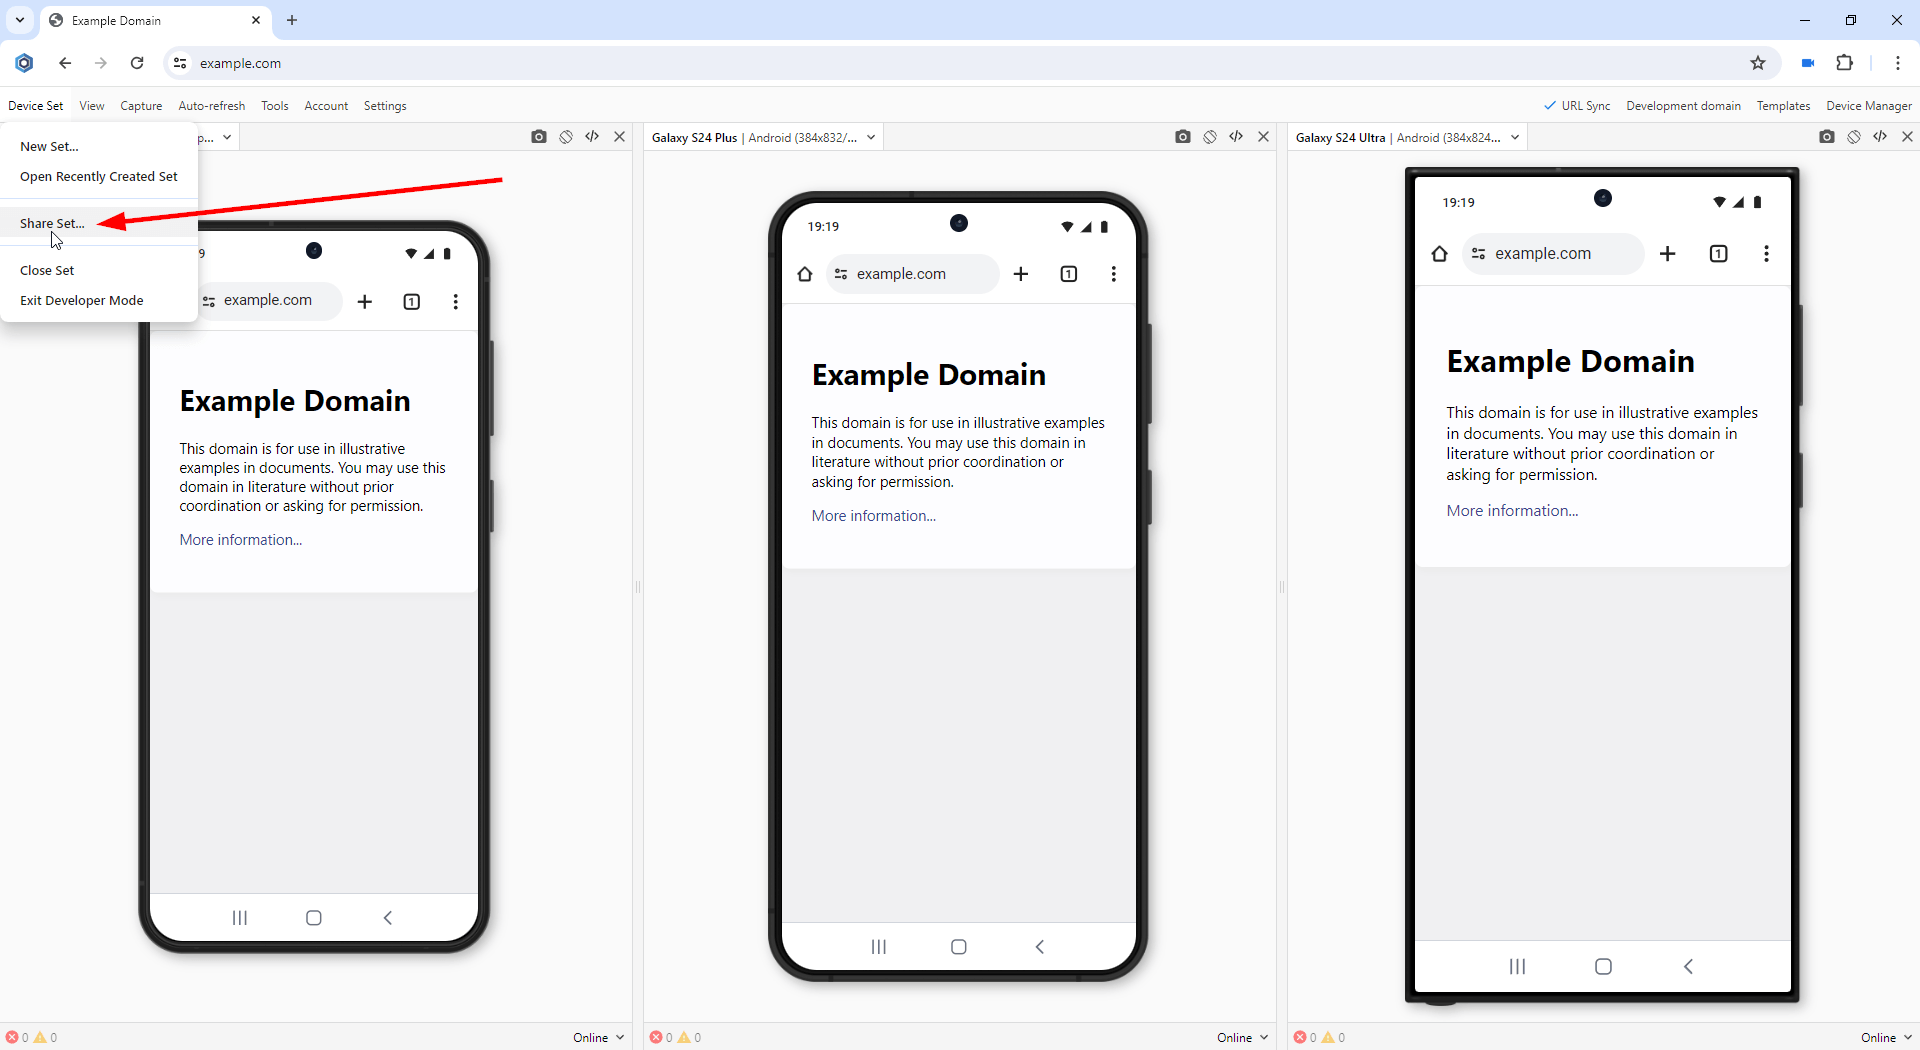Tap the home icon in the Galaxy S24 Plus address bar
Screen dimensions: 1920x1050
(x=805, y=274)
